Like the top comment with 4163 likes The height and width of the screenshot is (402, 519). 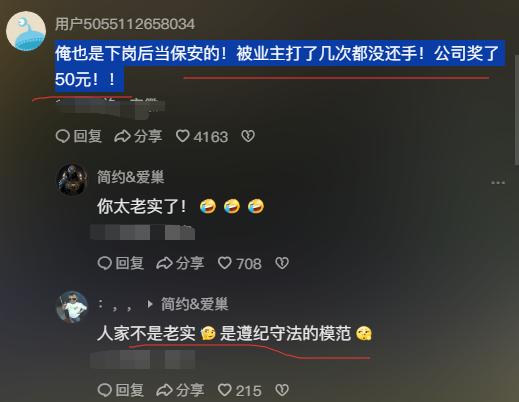[x=202, y=137]
